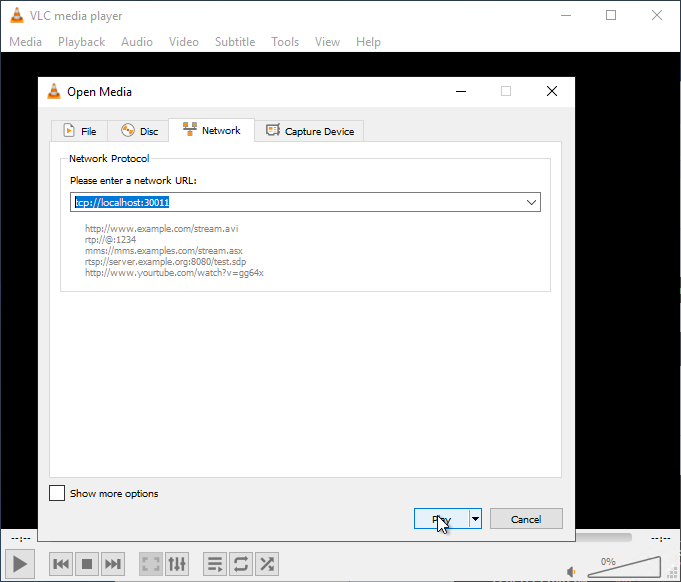Image resolution: width=681 pixels, height=582 pixels.
Task: Open the Help menu
Action: point(368,42)
